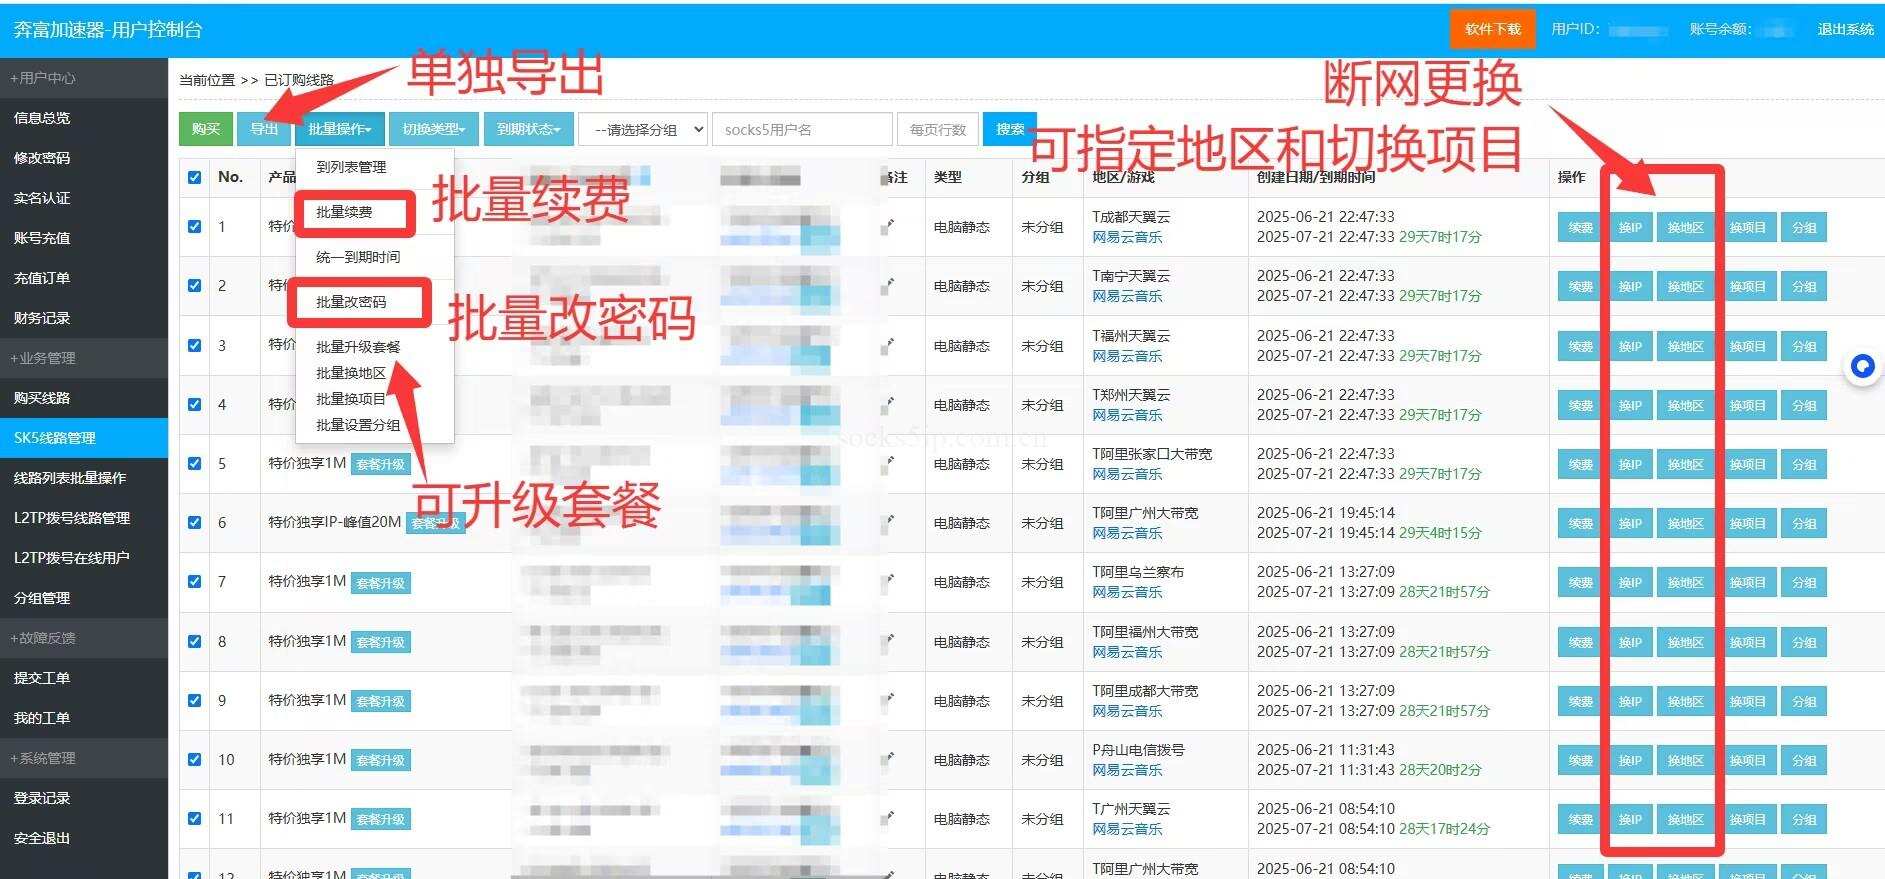Open the 切换类型 dropdown
The image size is (1885, 879).
433,129
